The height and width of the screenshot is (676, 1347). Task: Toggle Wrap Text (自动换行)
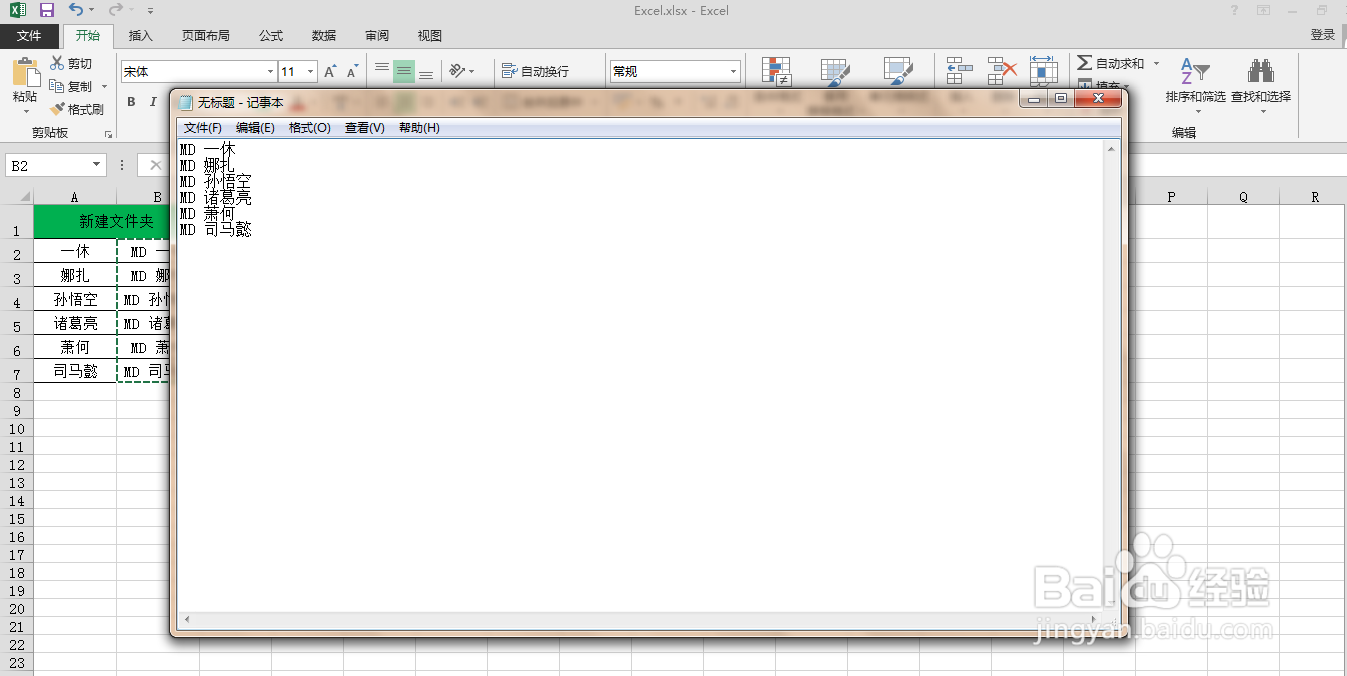click(535, 72)
